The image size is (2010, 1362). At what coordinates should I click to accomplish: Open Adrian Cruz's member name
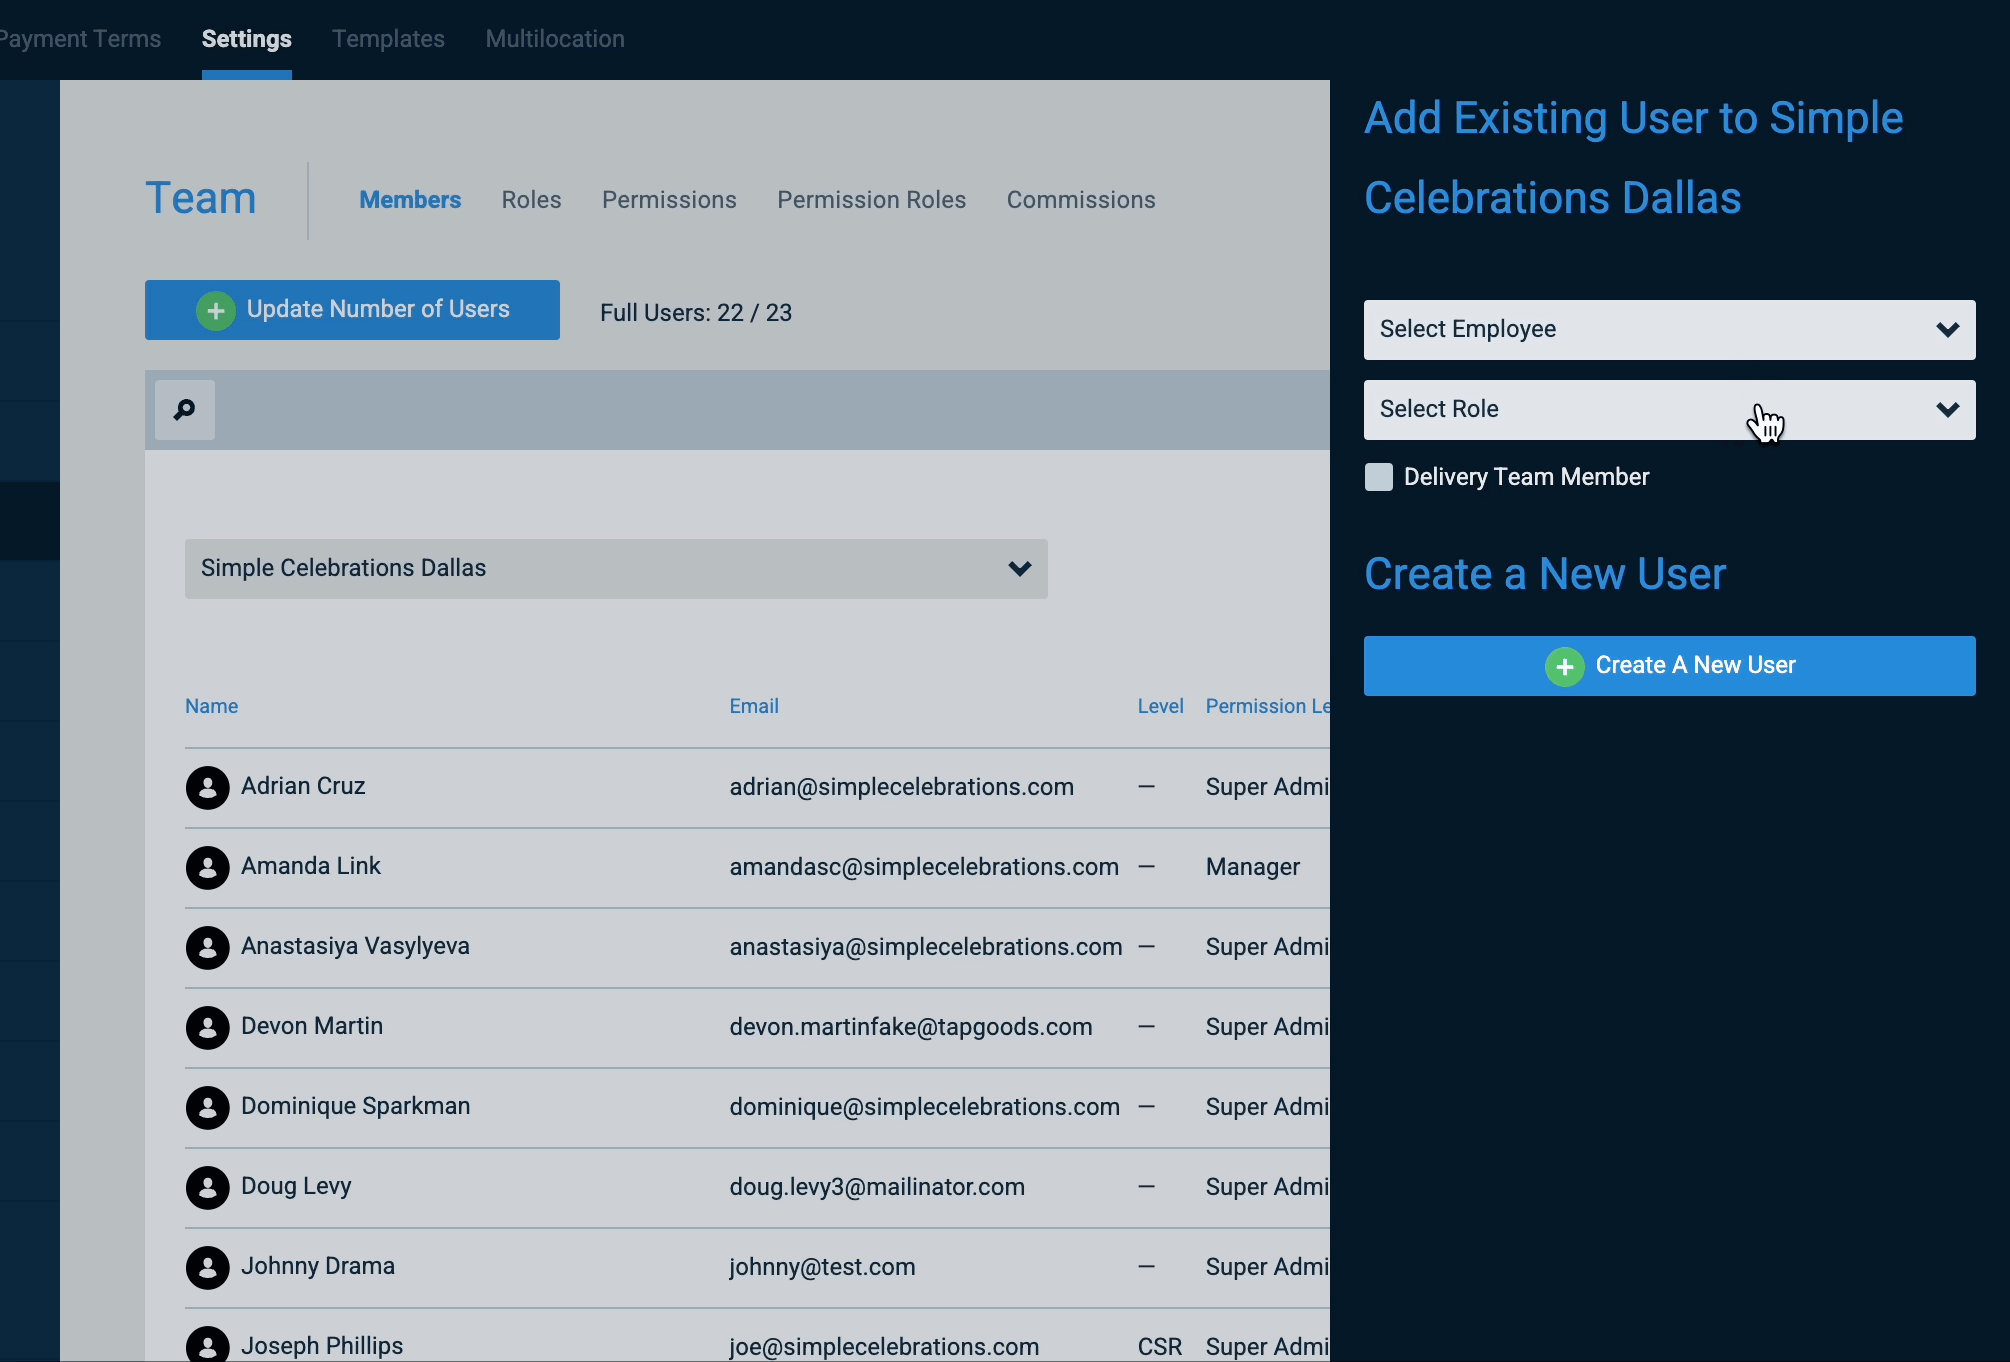[303, 786]
